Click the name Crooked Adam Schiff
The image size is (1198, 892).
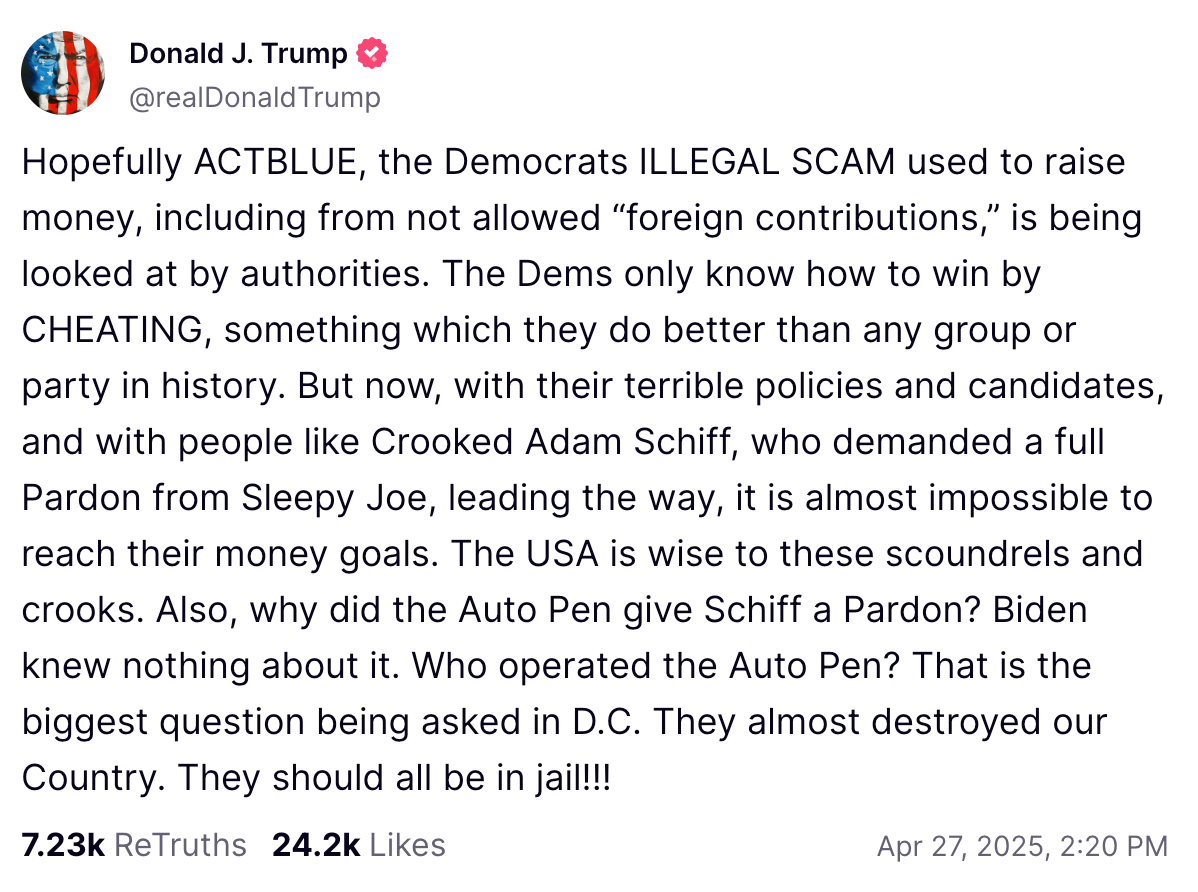[x=555, y=442]
